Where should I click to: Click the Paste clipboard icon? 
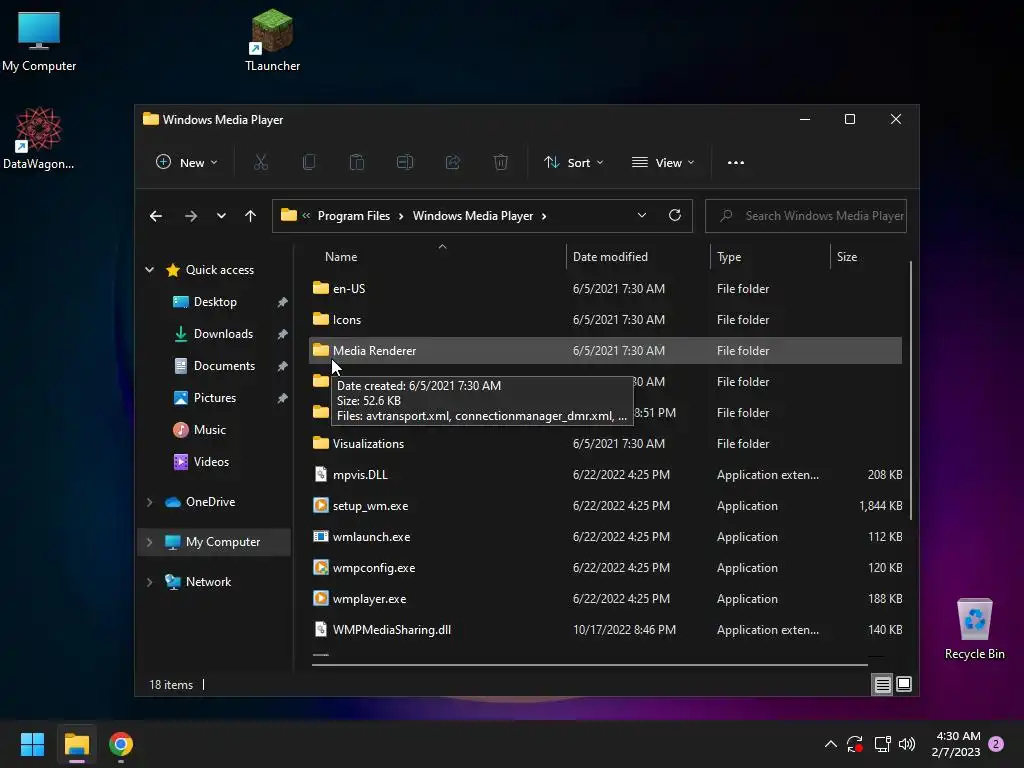click(x=357, y=163)
